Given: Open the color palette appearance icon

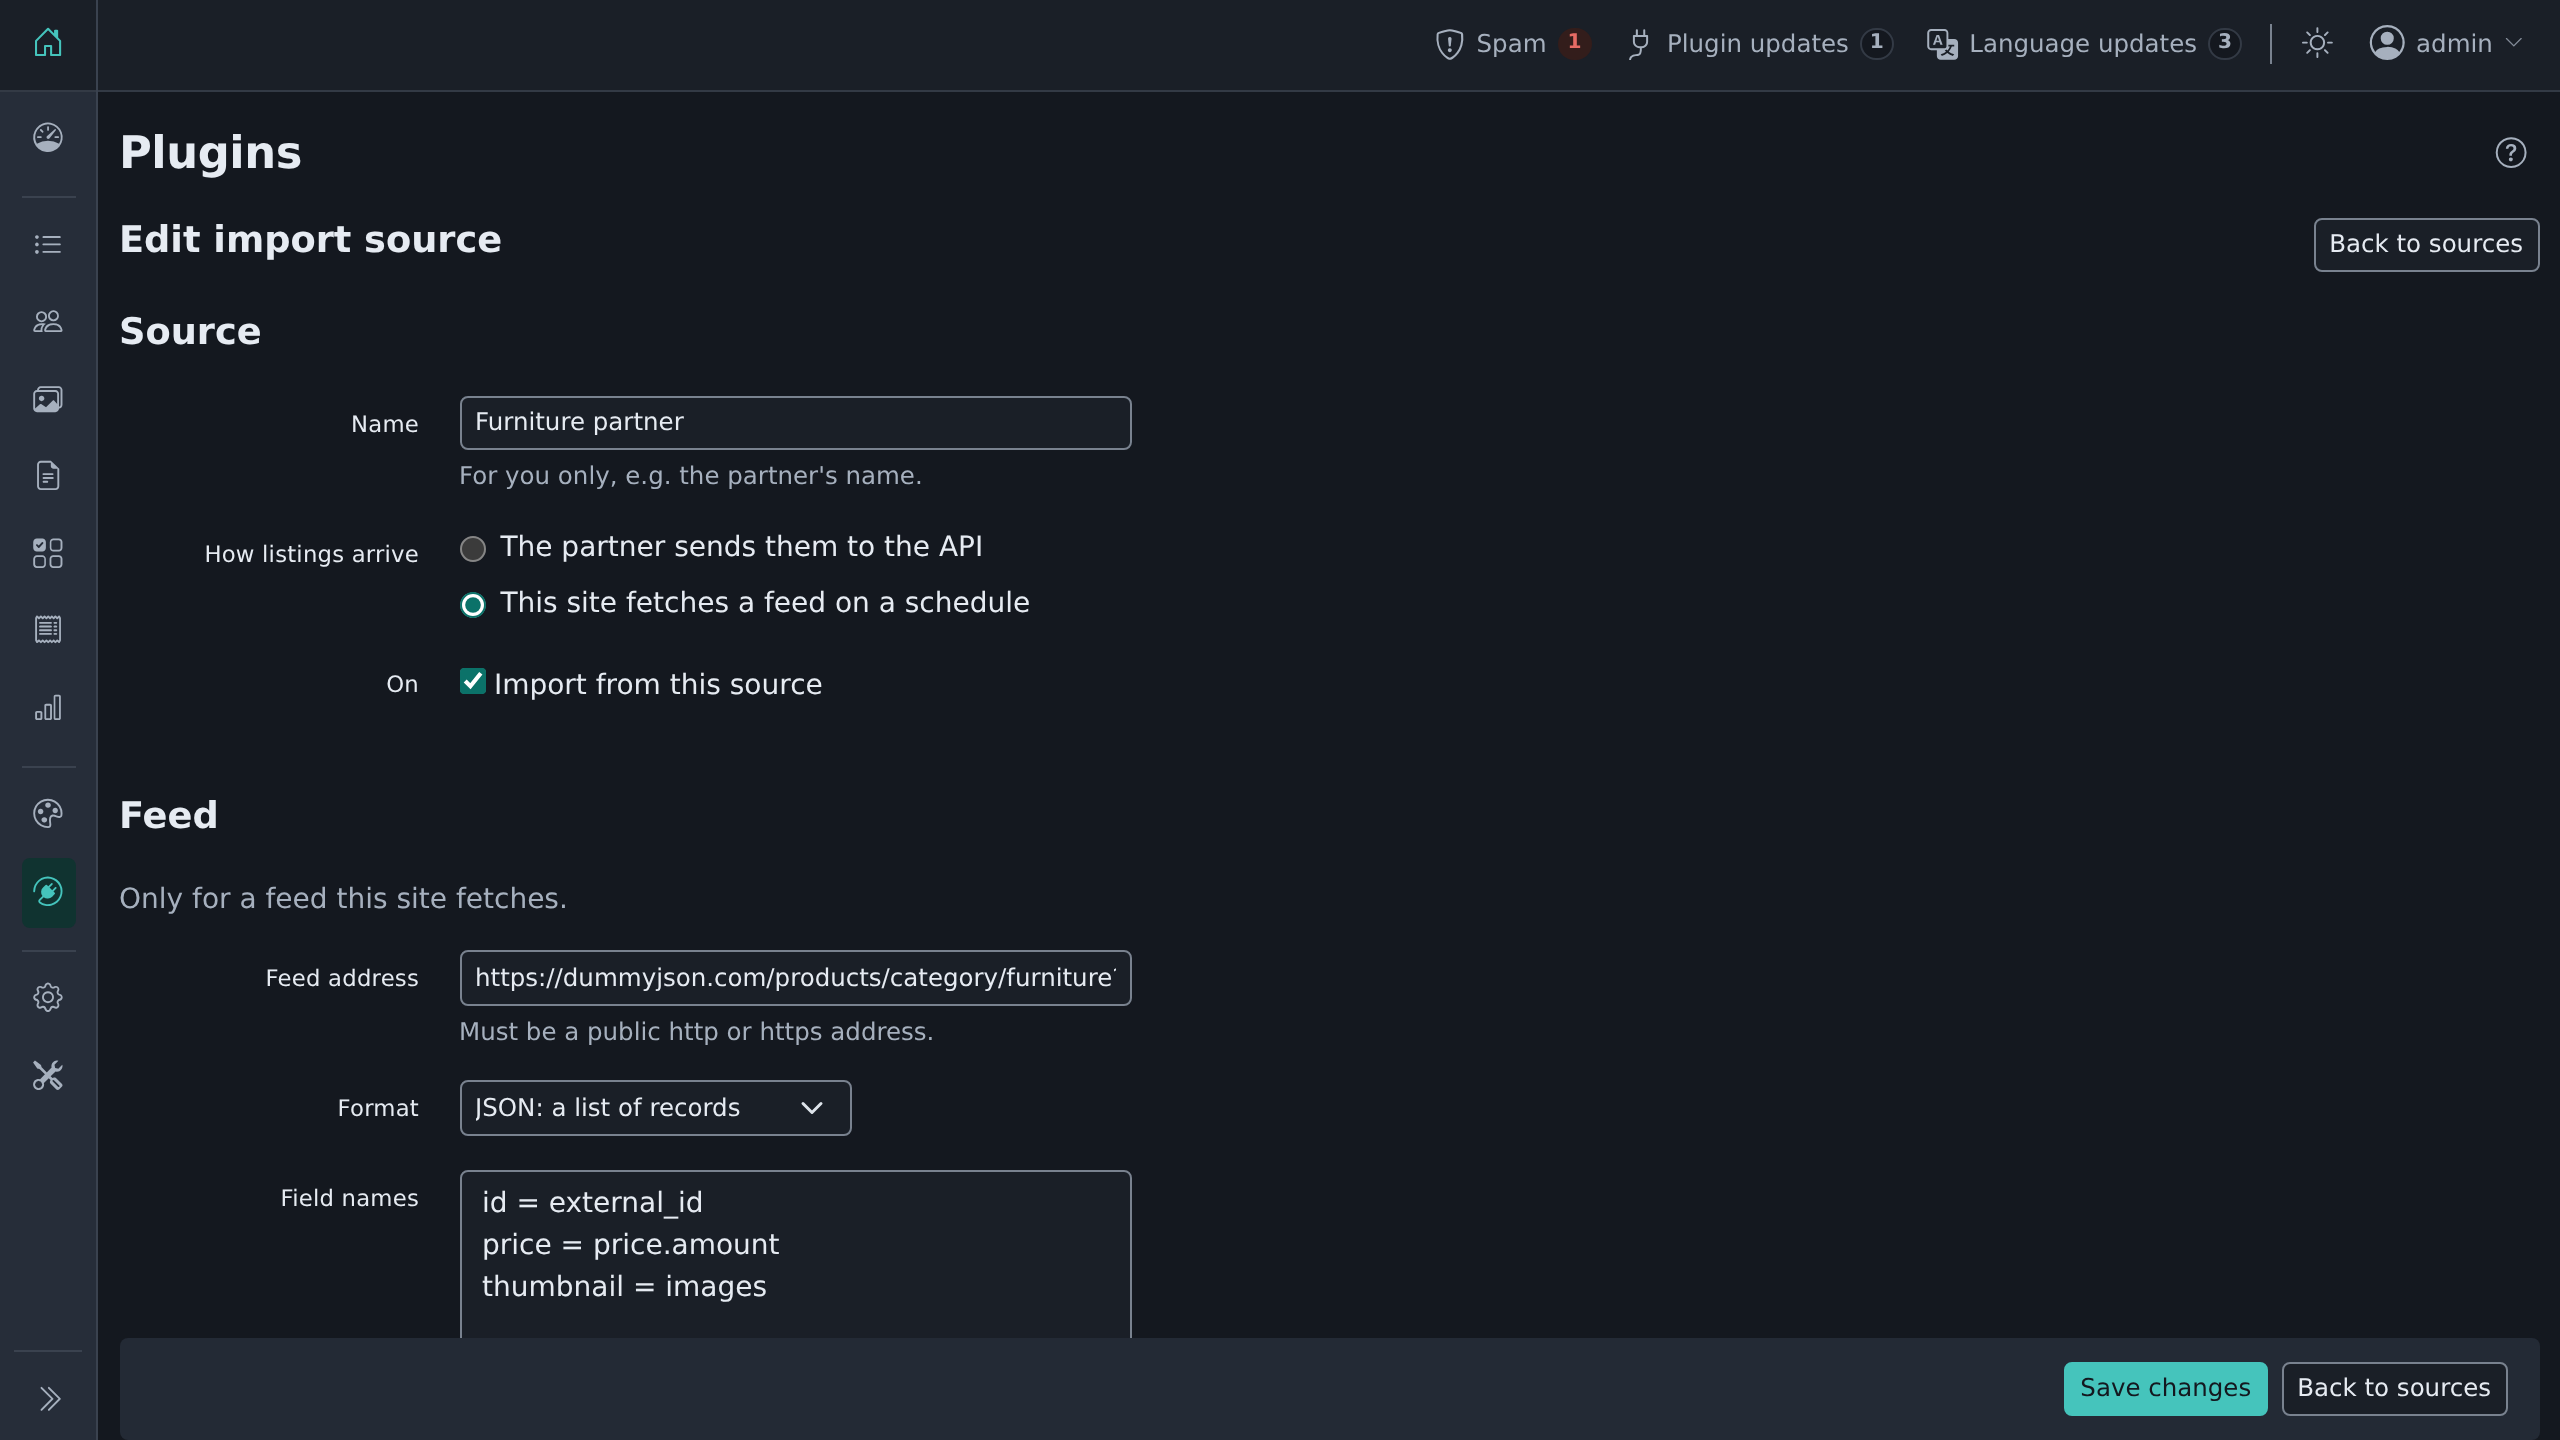Looking at the screenshot, I should coord(48,814).
